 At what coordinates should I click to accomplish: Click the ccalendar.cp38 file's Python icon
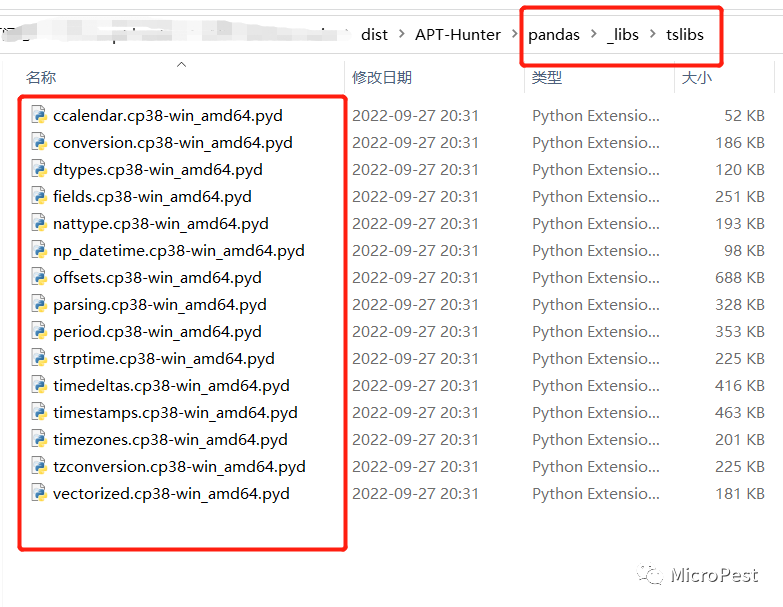pos(39,115)
